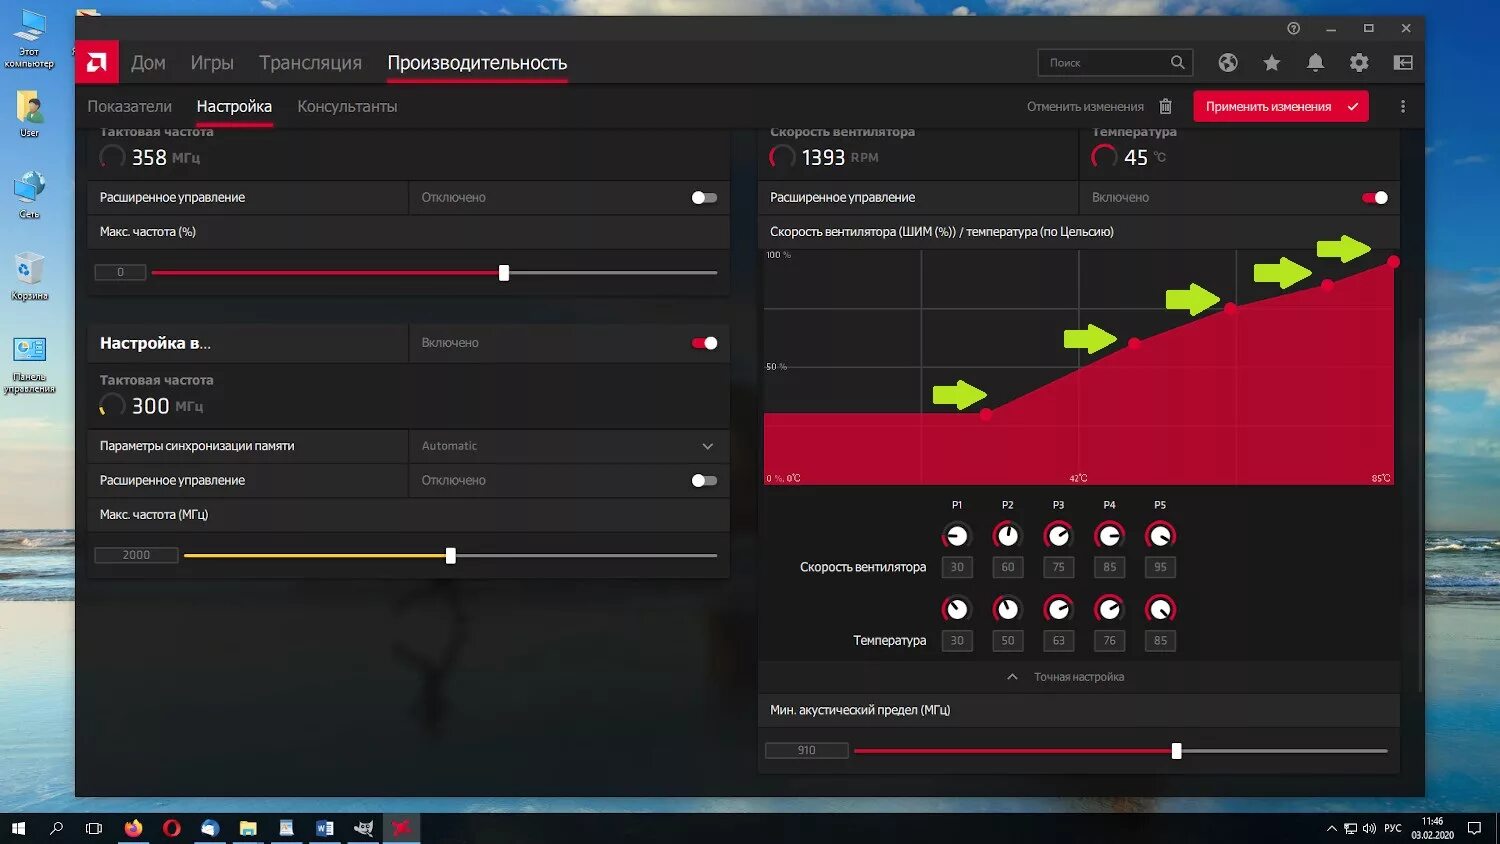Image resolution: width=1500 pixels, height=844 pixels.
Task: Click acoustic limit value box 910
Action: coord(806,750)
